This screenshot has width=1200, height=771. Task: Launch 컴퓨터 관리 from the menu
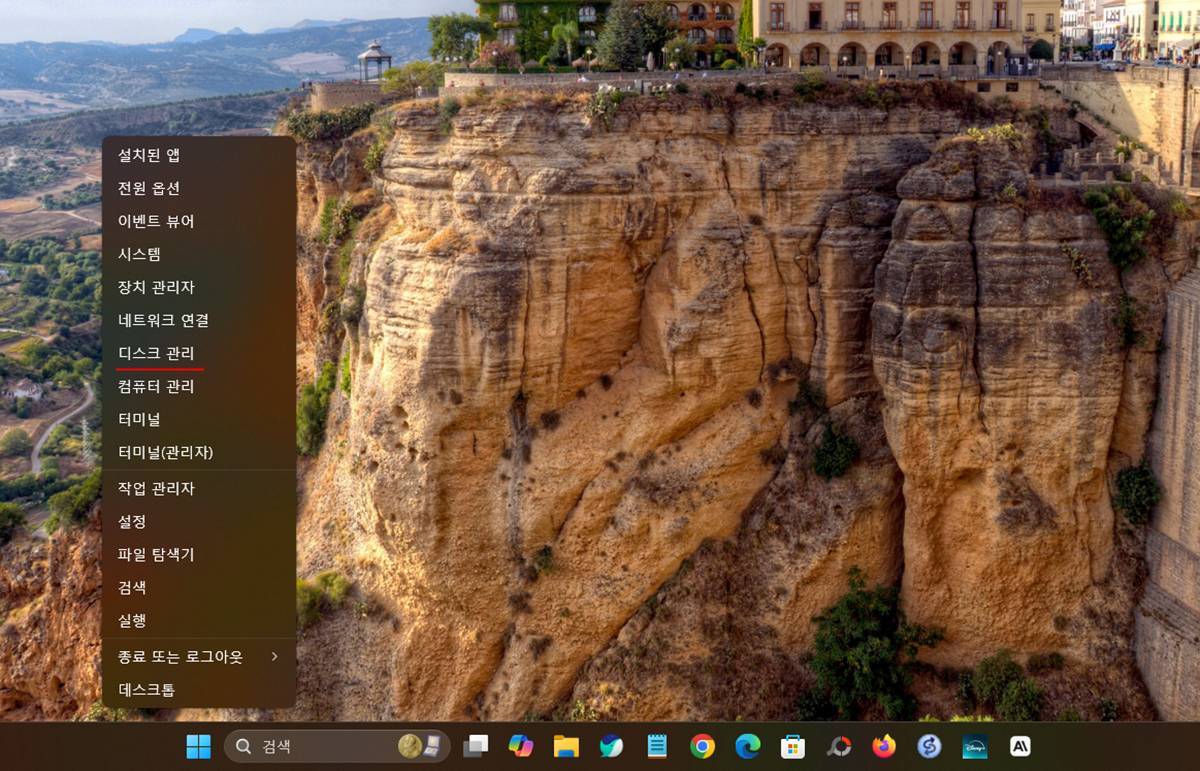click(199, 386)
